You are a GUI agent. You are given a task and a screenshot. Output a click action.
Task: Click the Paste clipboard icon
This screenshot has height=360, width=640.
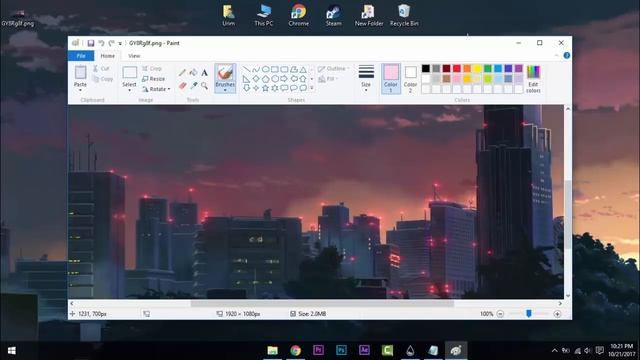tap(80, 73)
